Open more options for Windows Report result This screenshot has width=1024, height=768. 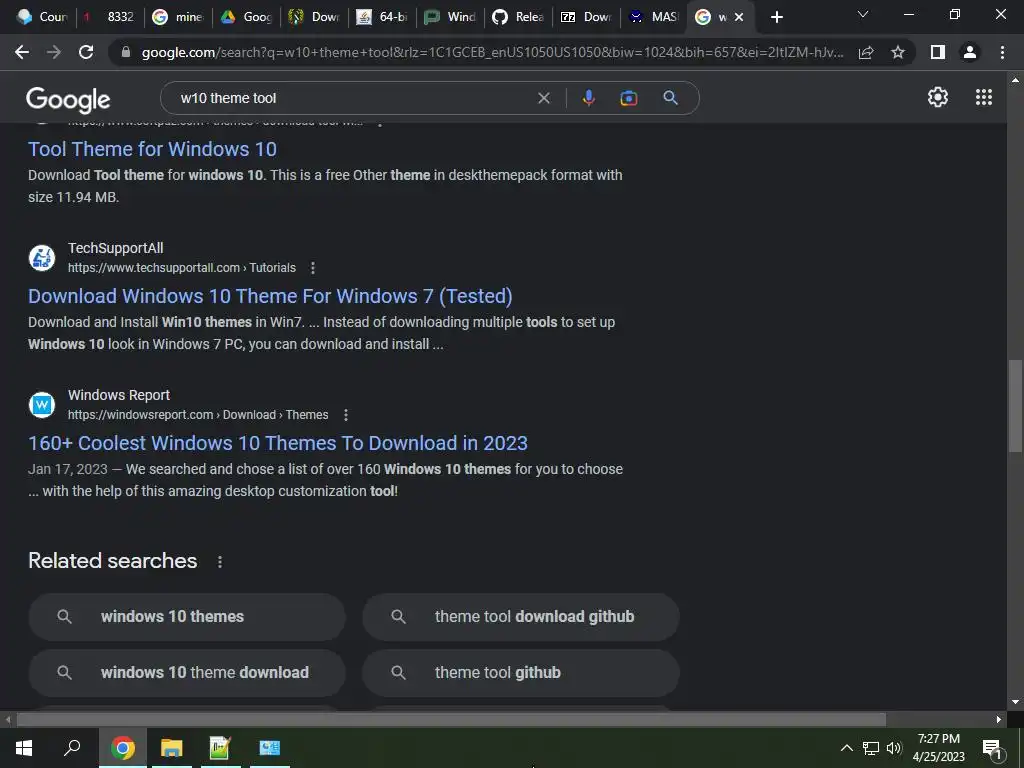pos(345,415)
